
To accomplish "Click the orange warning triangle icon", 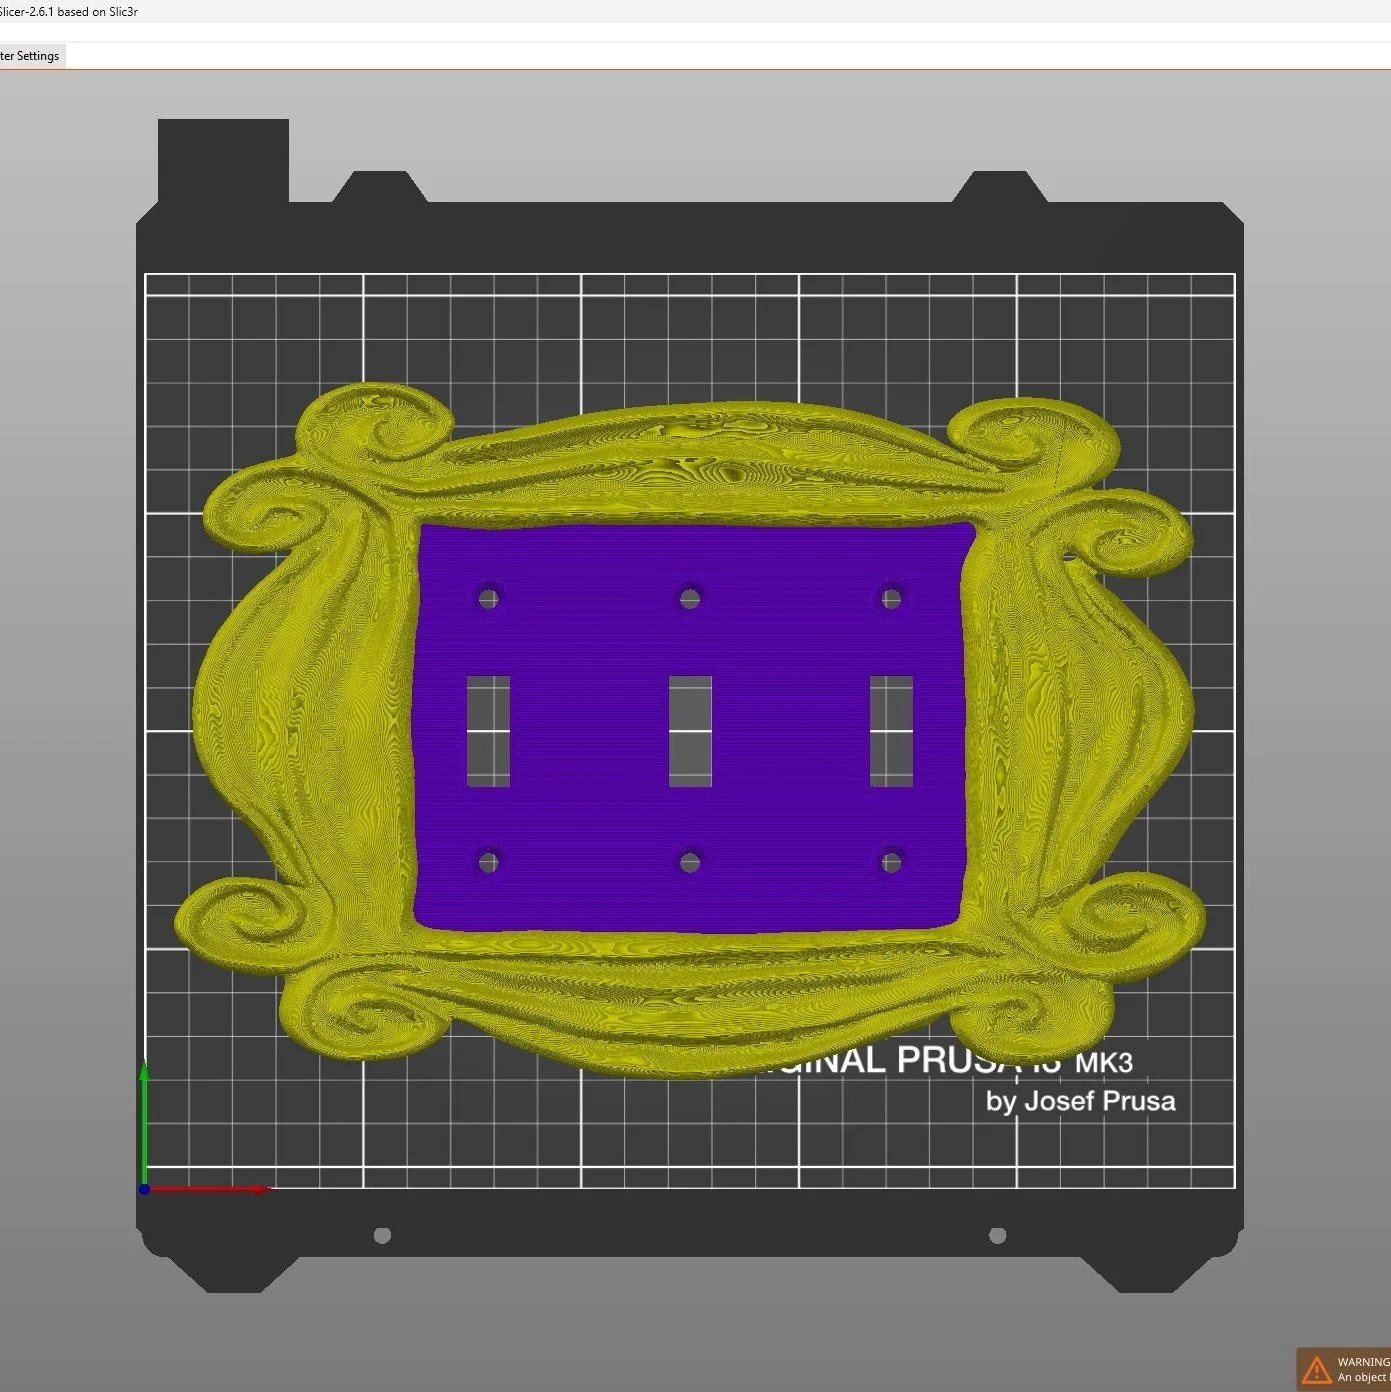I will (1317, 1369).
